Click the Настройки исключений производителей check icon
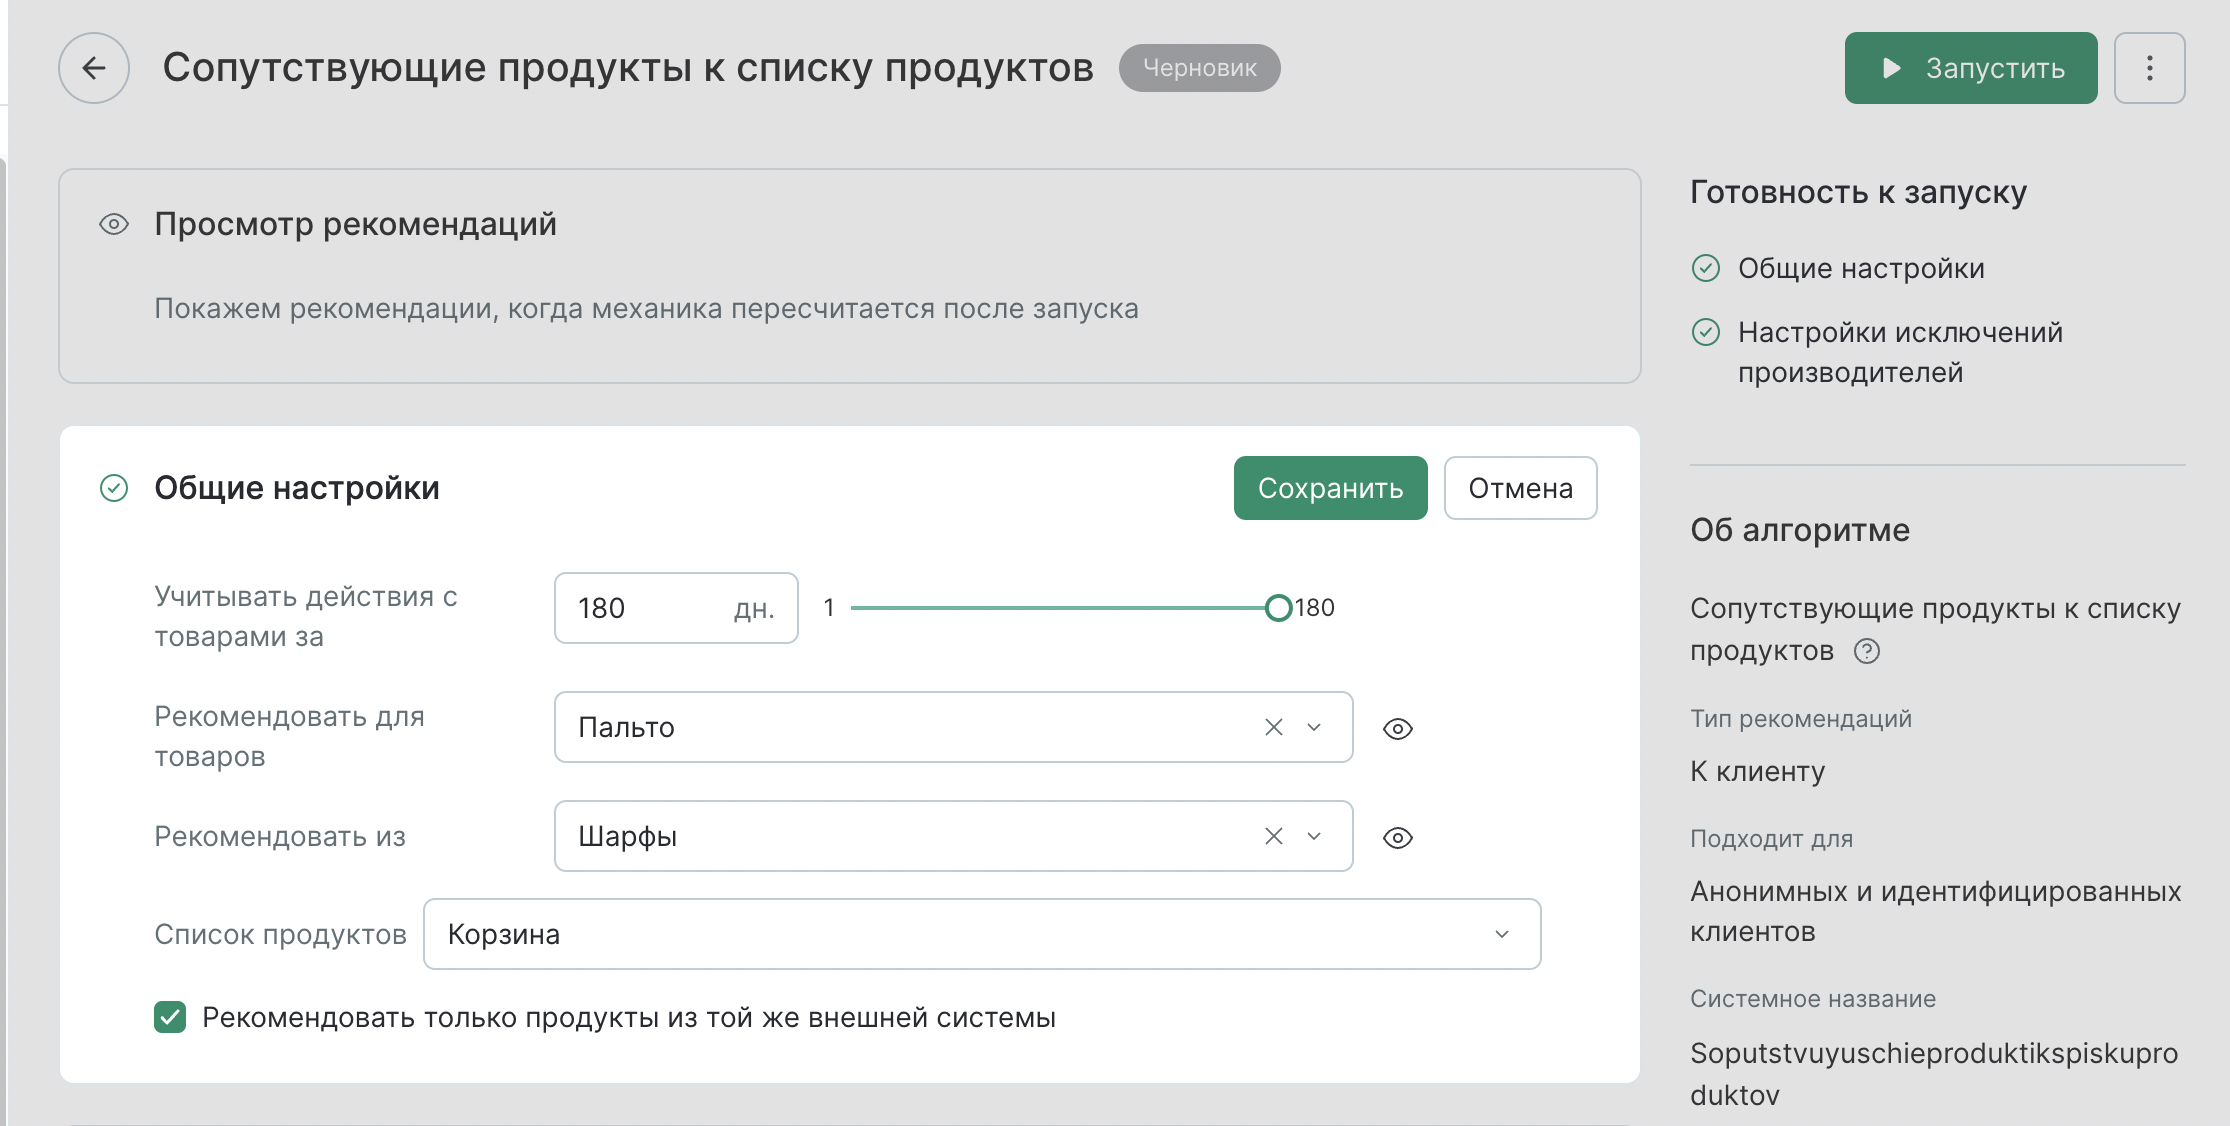 point(1705,332)
